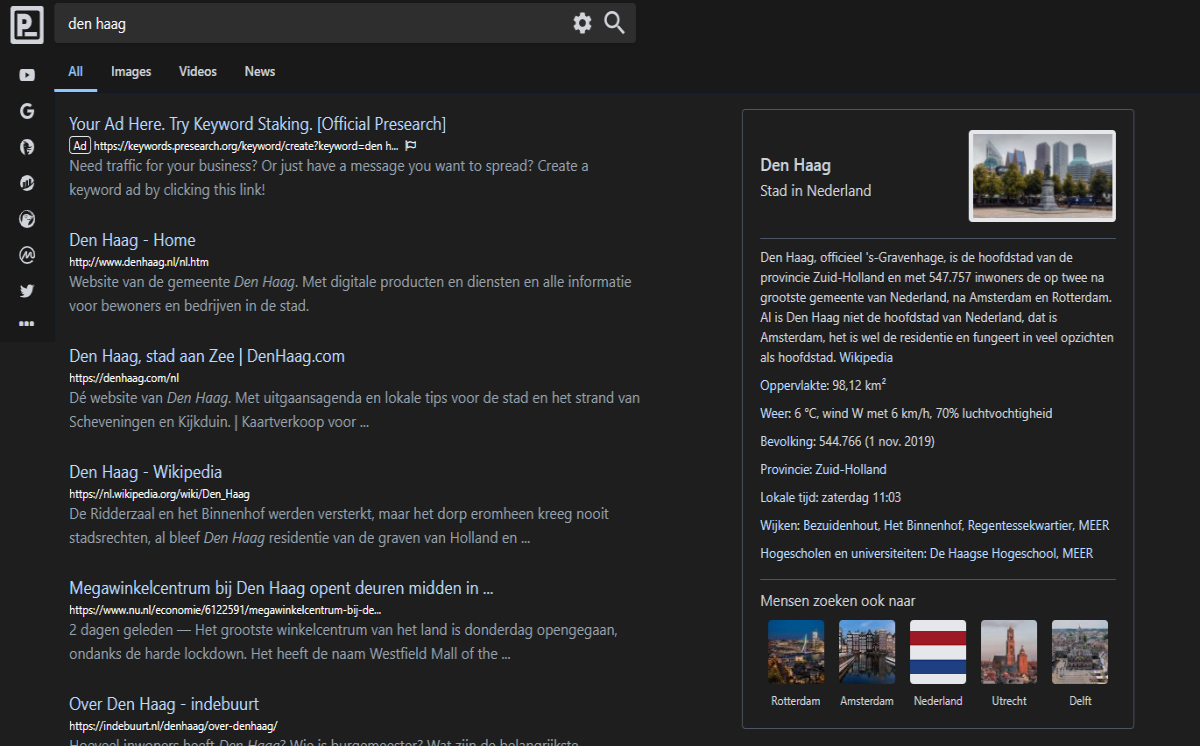Click 'Mensen zoeken ook naar' heading
1200x746 pixels.
(x=838, y=601)
